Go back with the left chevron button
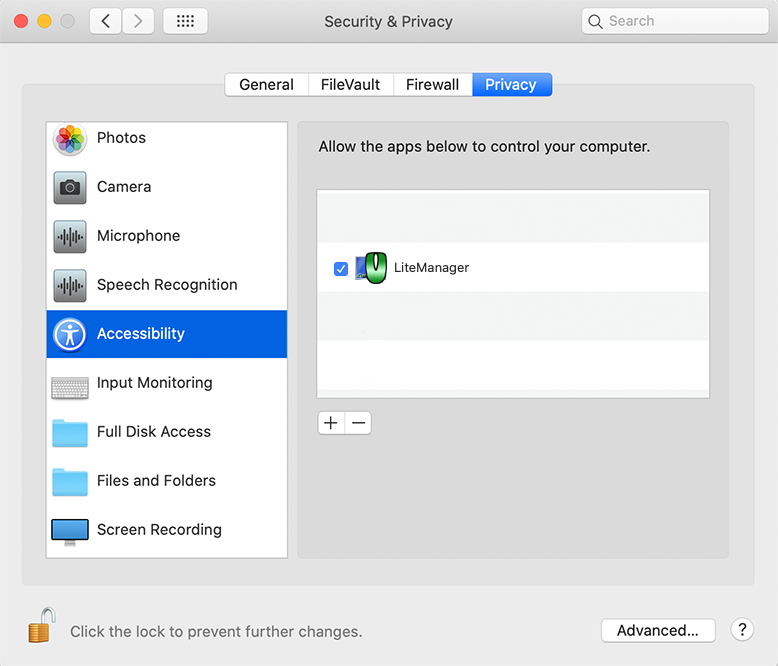 [x=105, y=21]
